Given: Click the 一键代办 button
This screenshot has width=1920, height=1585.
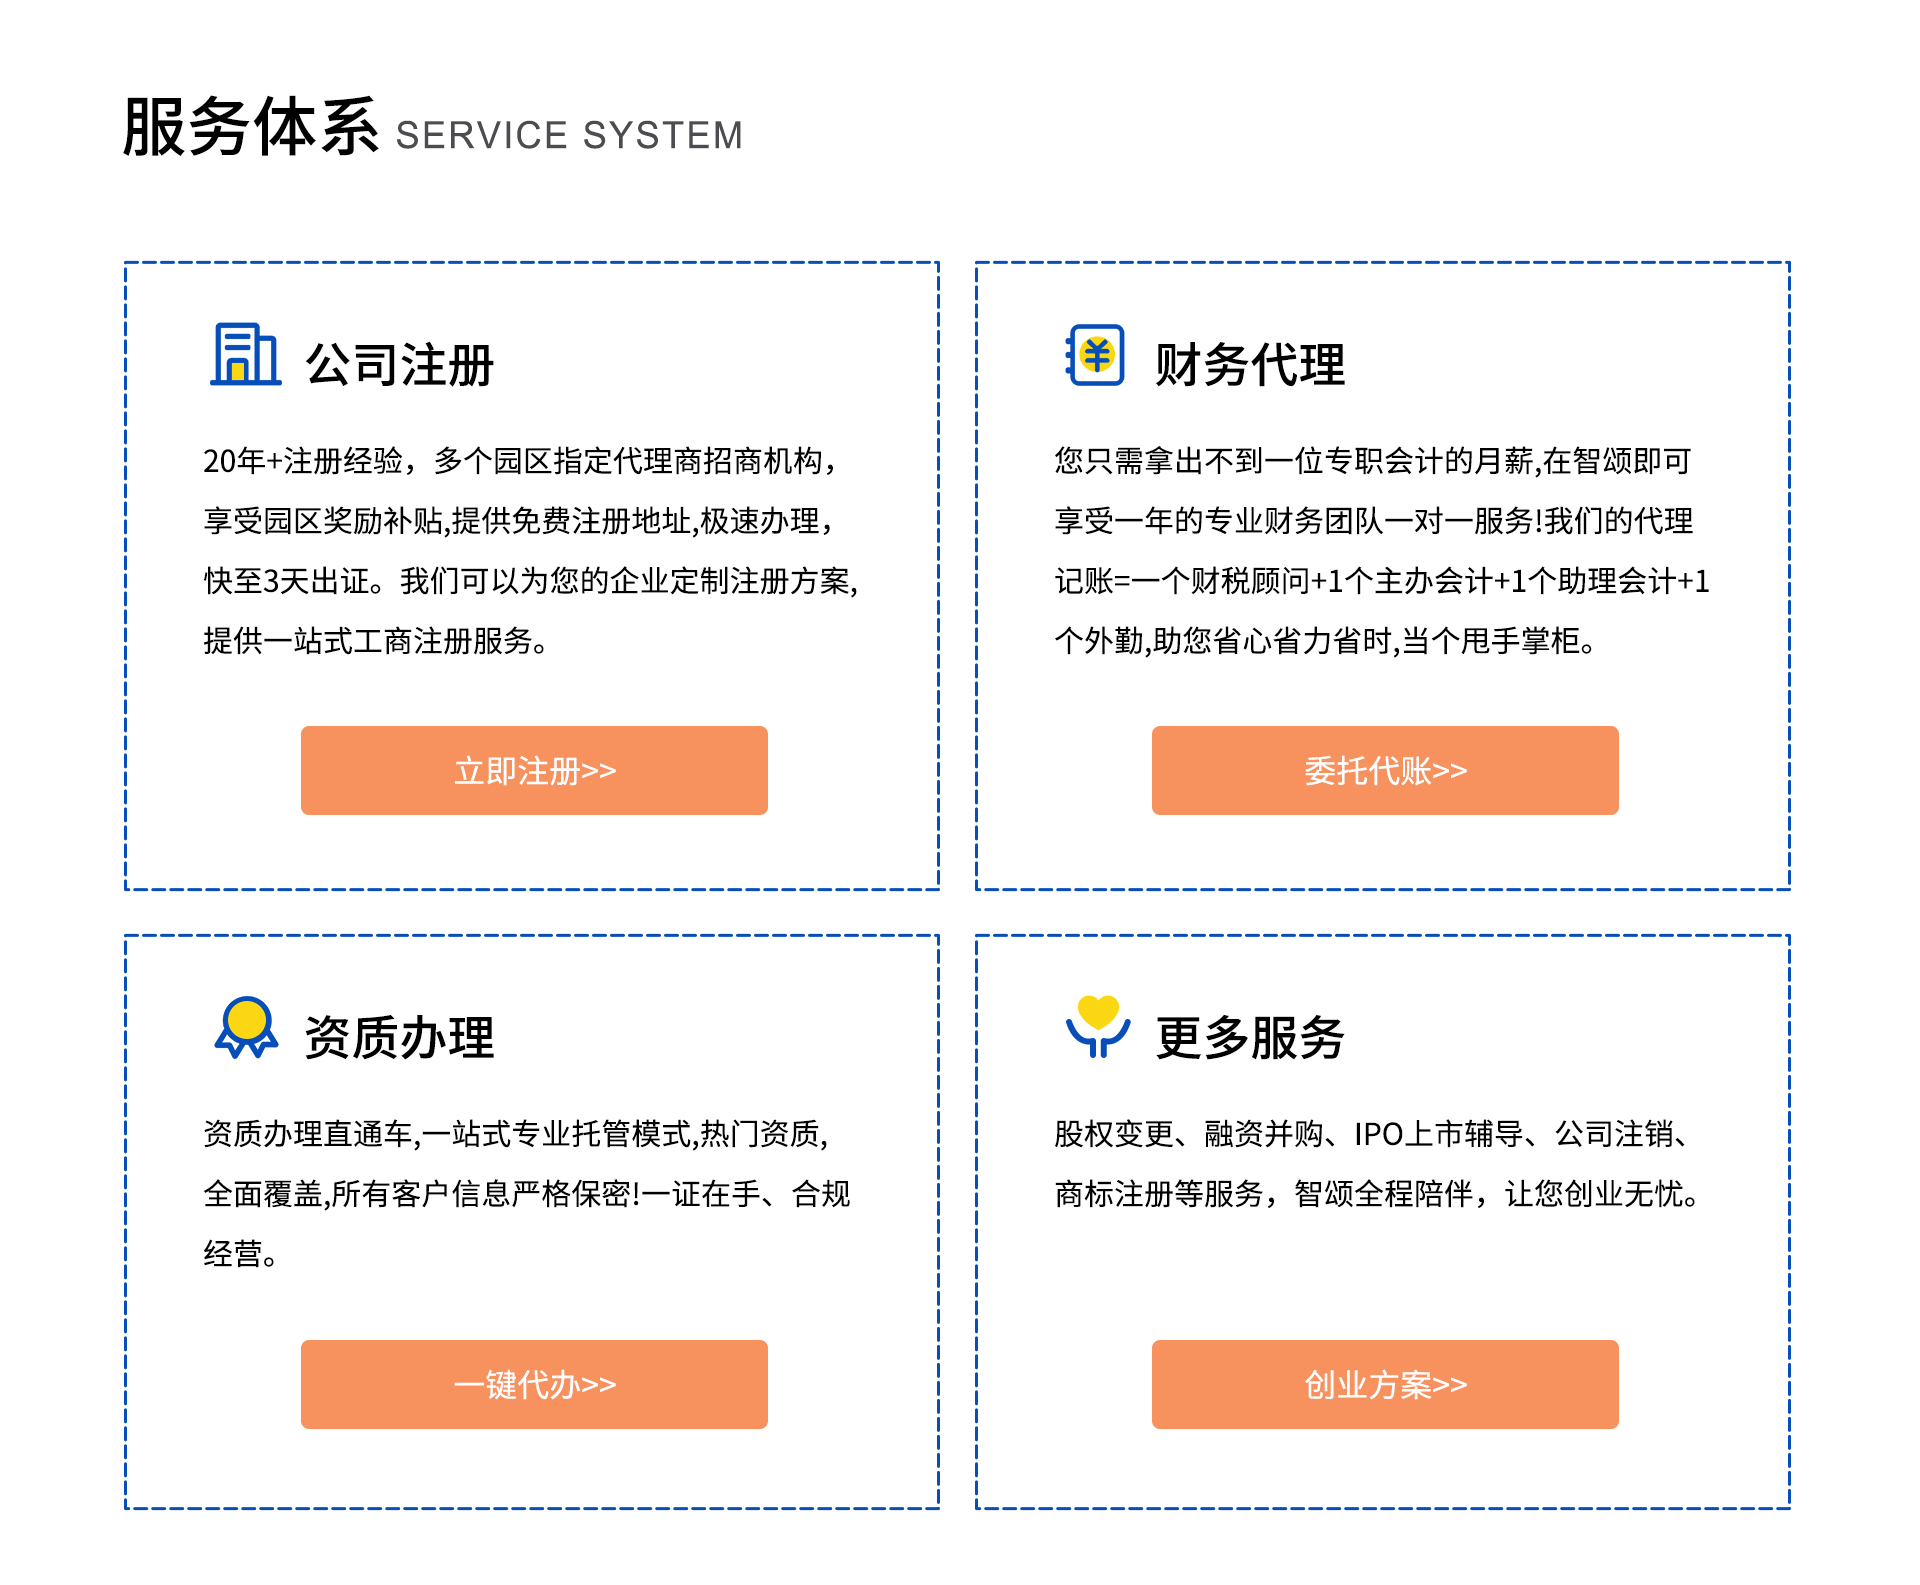Looking at the screenshot, I should [x=534, y=1384].
